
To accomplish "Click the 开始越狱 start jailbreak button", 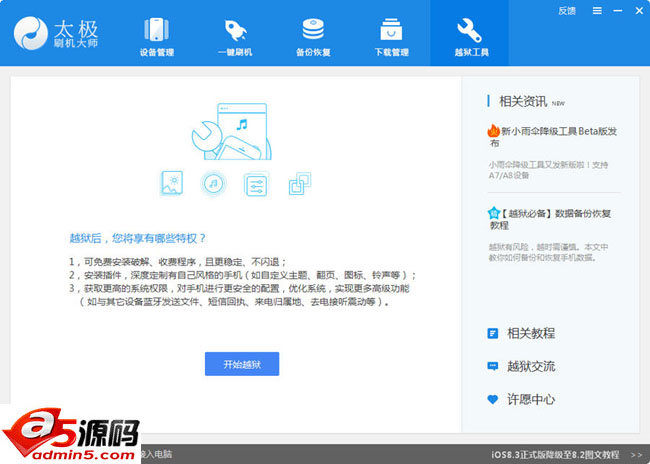I will pyautogui.click(x=242, y=363).
